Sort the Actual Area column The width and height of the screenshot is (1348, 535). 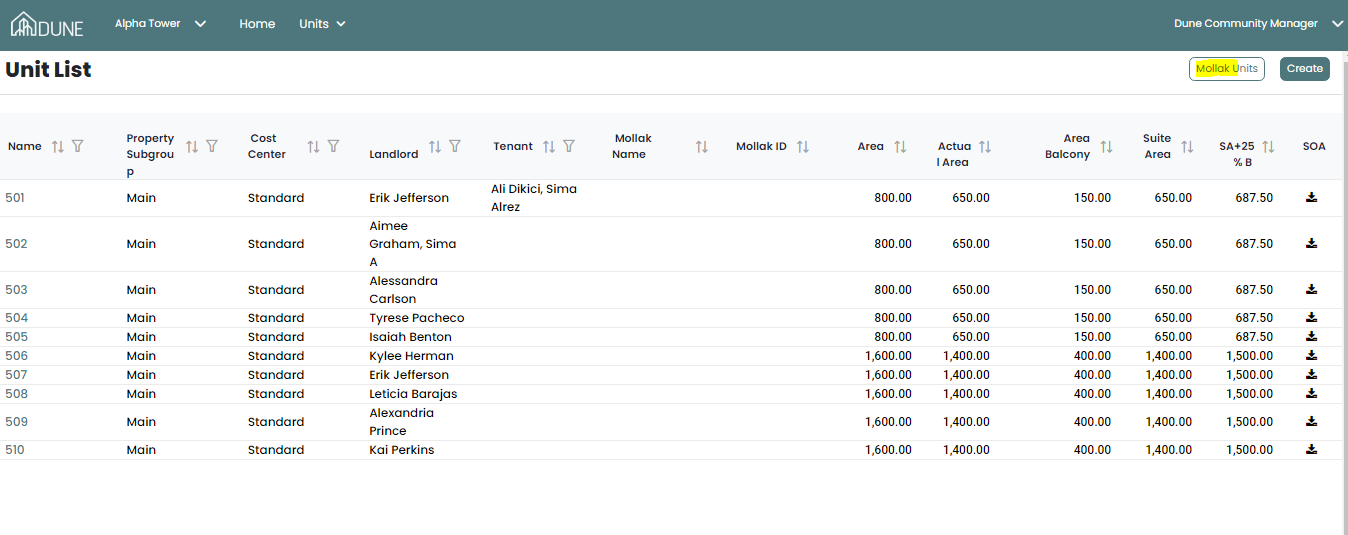(985, 146)
